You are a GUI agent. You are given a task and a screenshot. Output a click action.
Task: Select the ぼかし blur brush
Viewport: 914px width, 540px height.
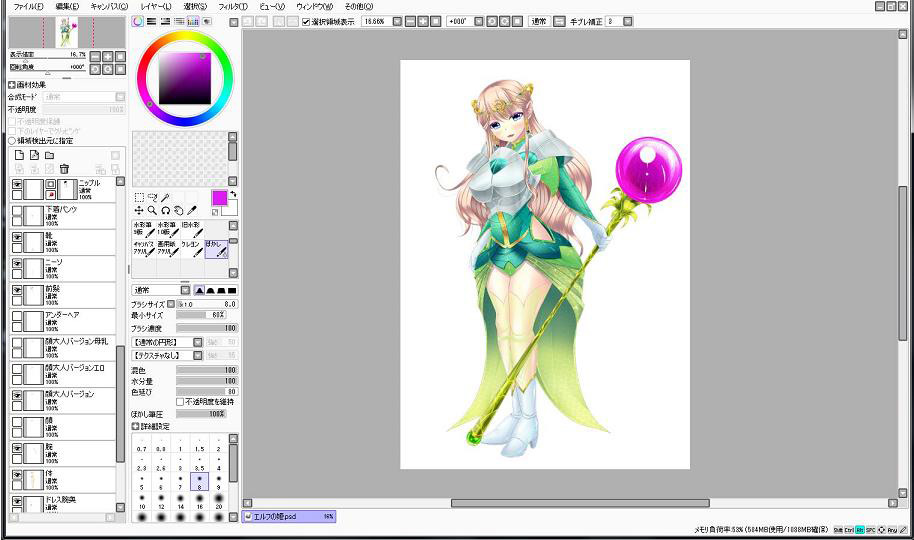(x=217, y=248)
